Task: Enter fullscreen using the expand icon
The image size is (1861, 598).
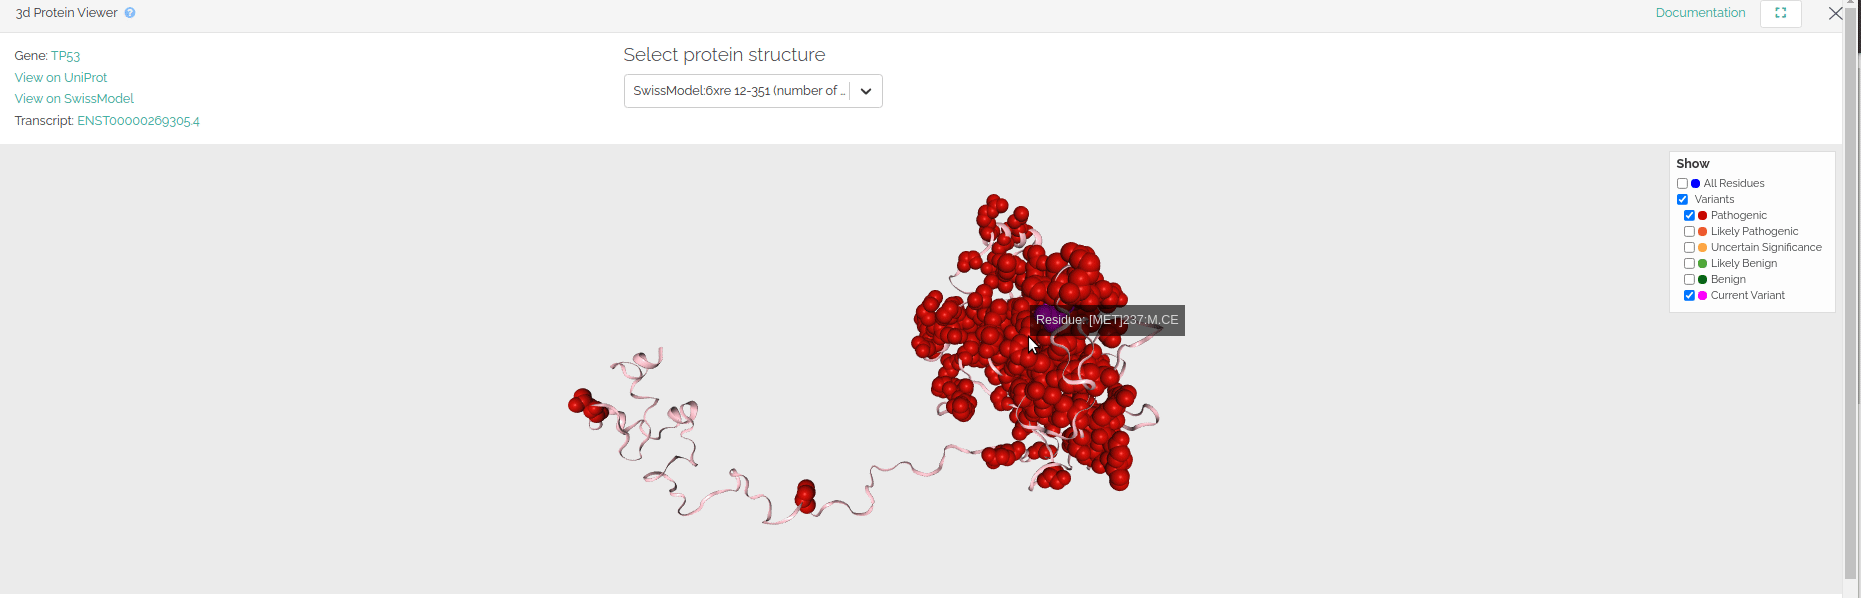Action: click(x=1780, y=13)
